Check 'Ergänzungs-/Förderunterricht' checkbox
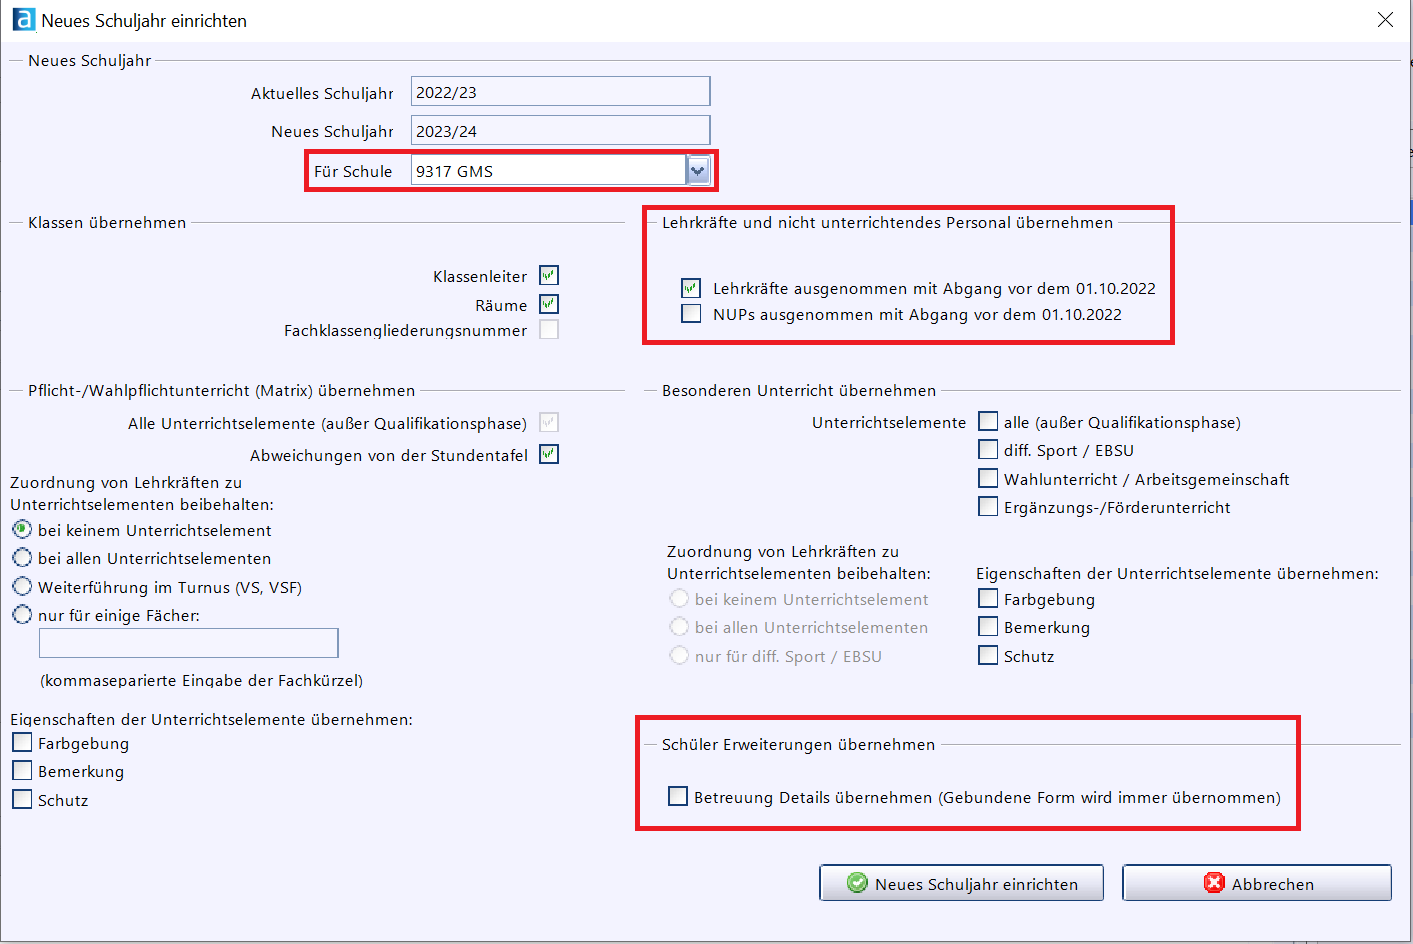The height and width of the screenshot is (944, 1413). (x=988, y=506)
